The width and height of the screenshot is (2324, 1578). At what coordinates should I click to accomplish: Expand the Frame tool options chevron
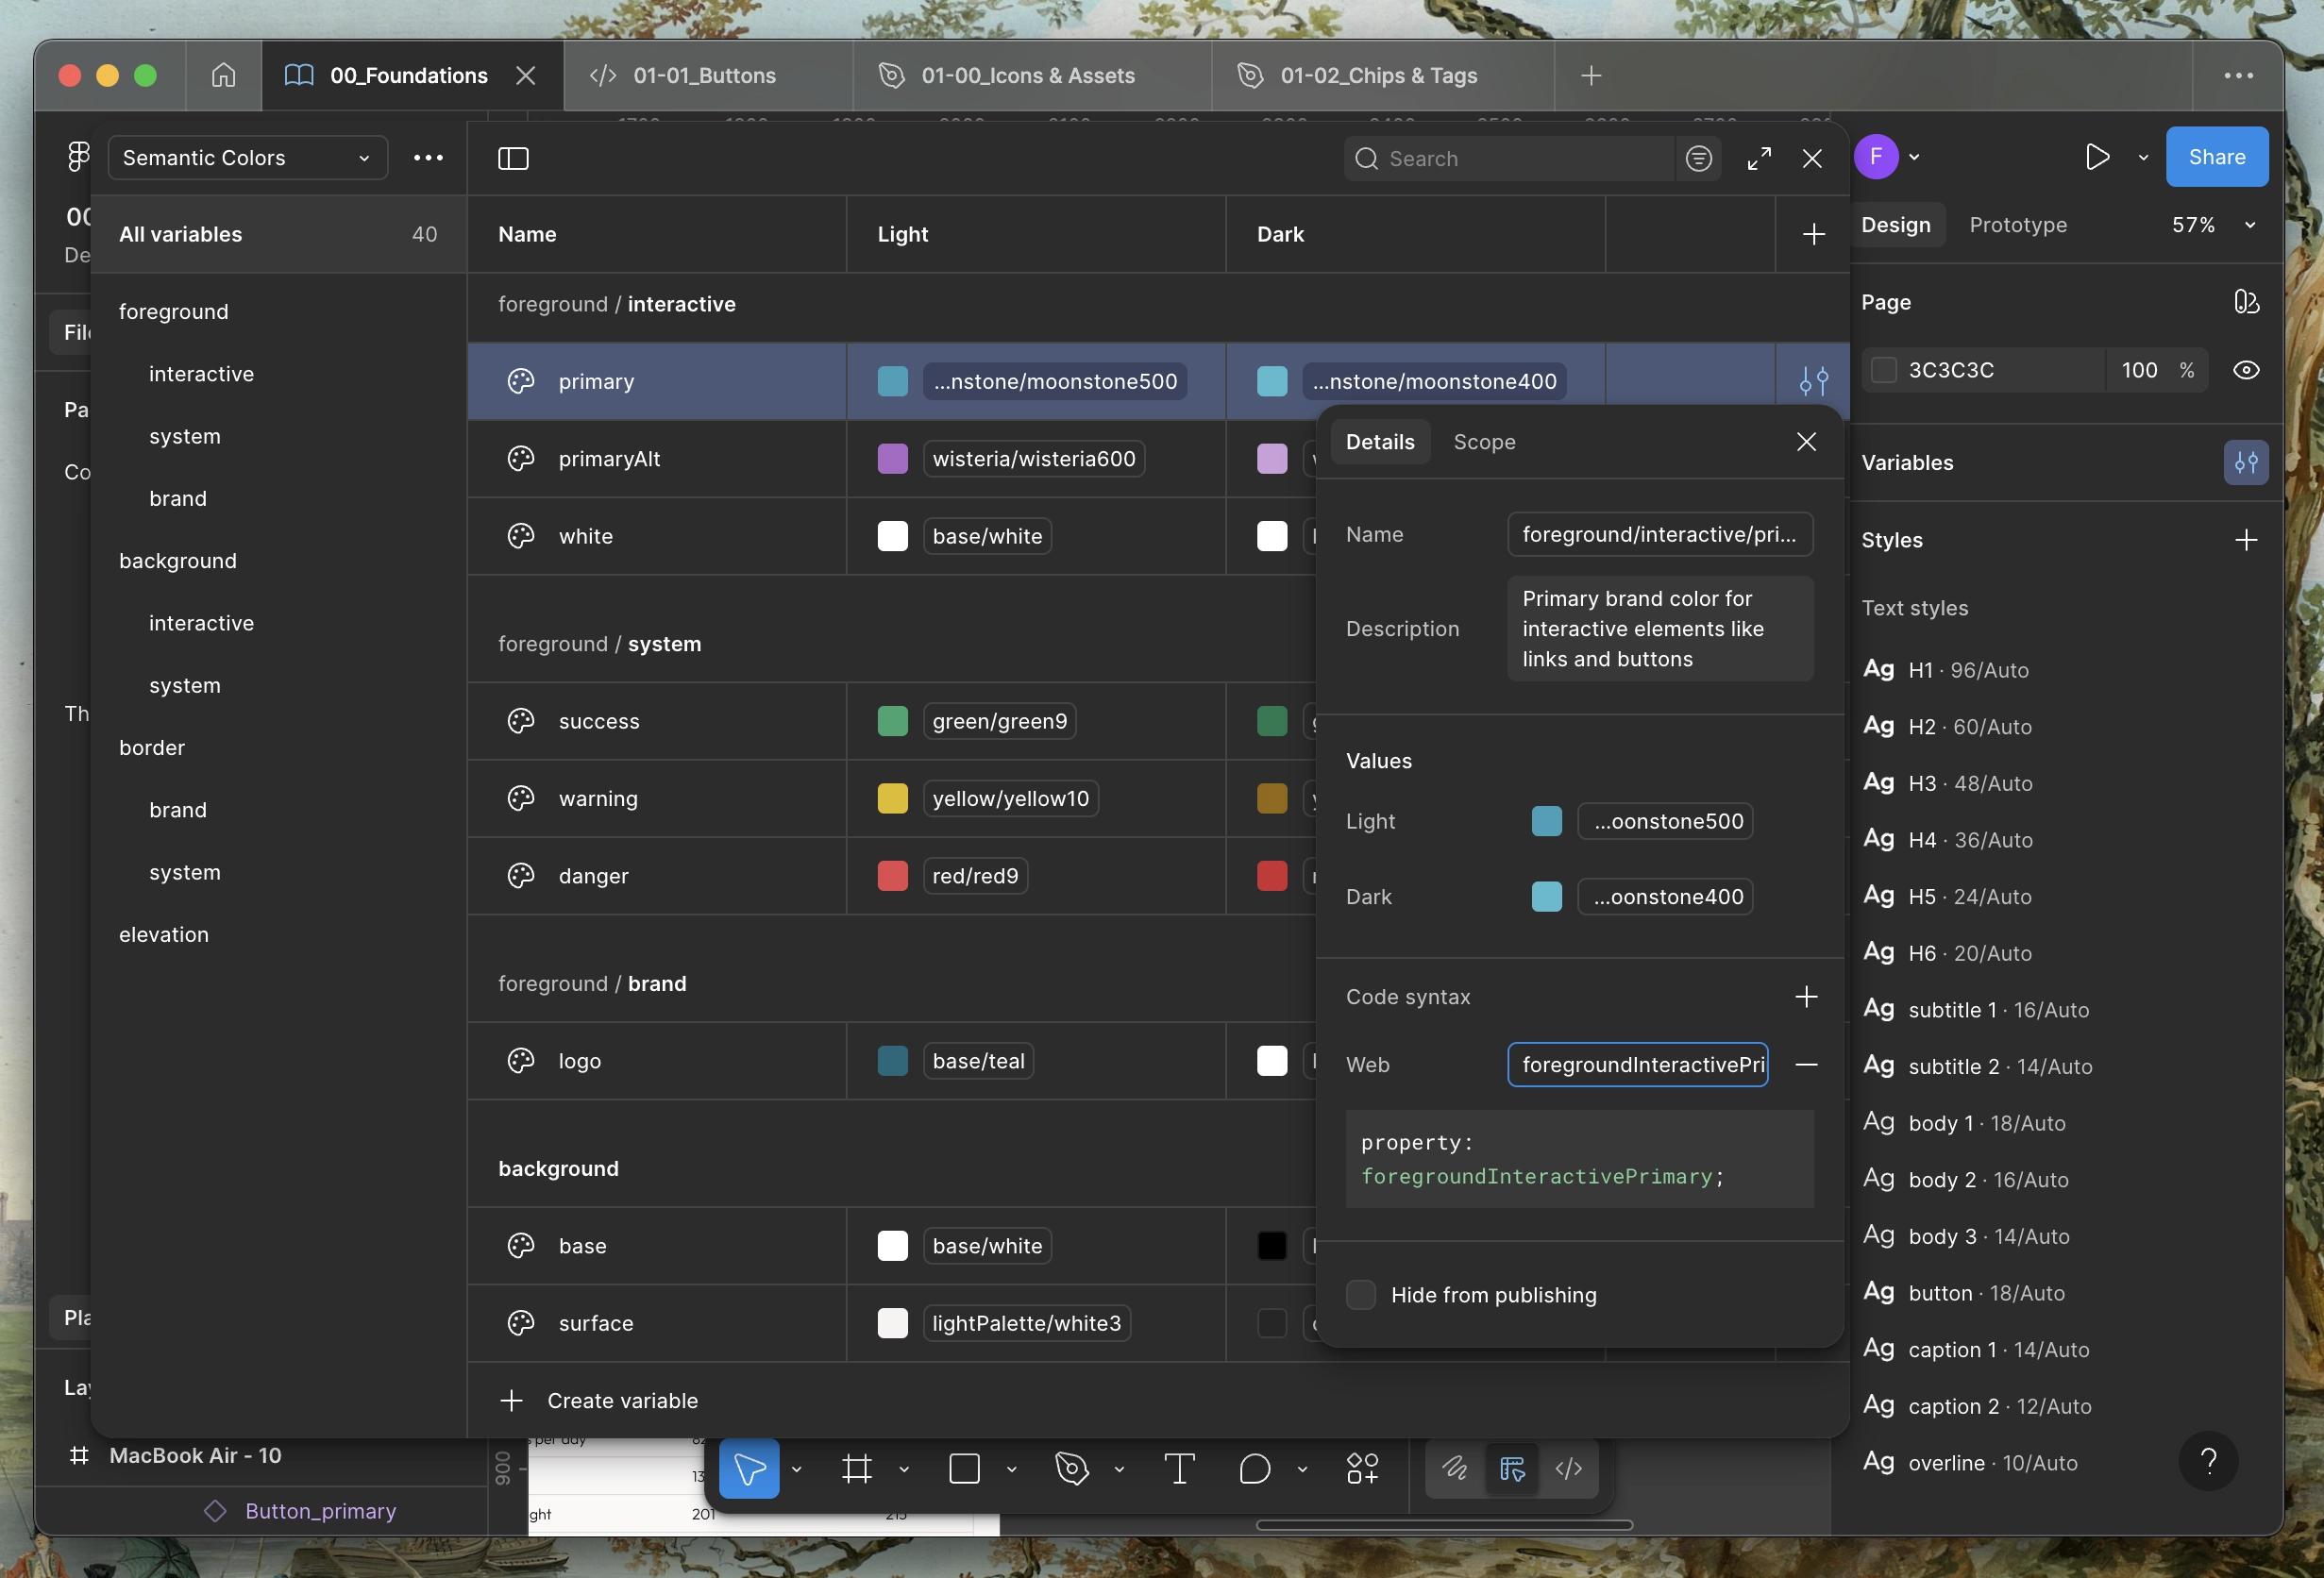(904, 1469)
